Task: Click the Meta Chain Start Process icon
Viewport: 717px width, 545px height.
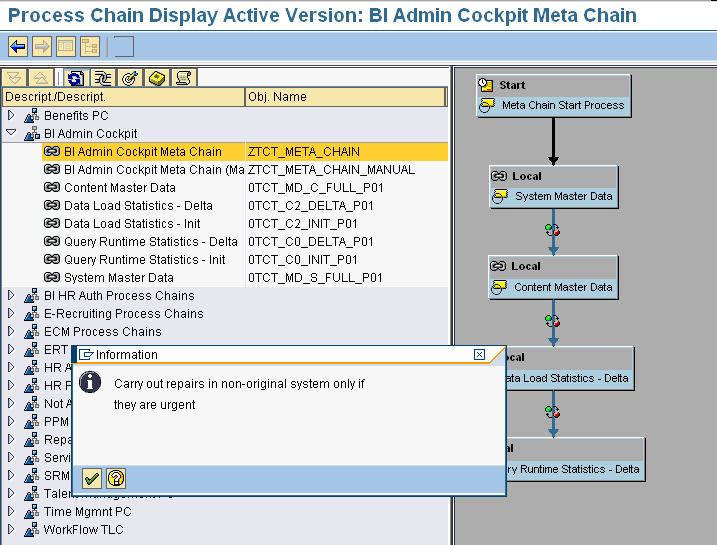Action: [x=487, y=106]
